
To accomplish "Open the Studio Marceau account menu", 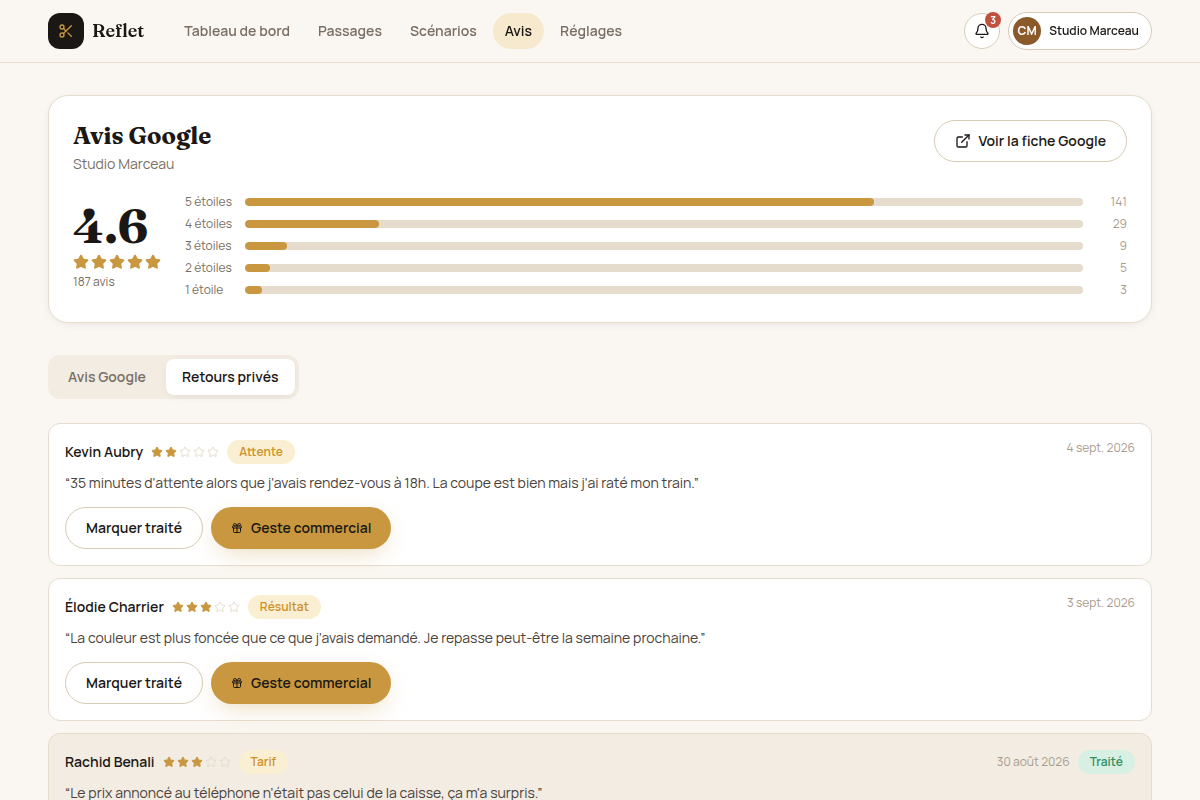I will 1080,31.
